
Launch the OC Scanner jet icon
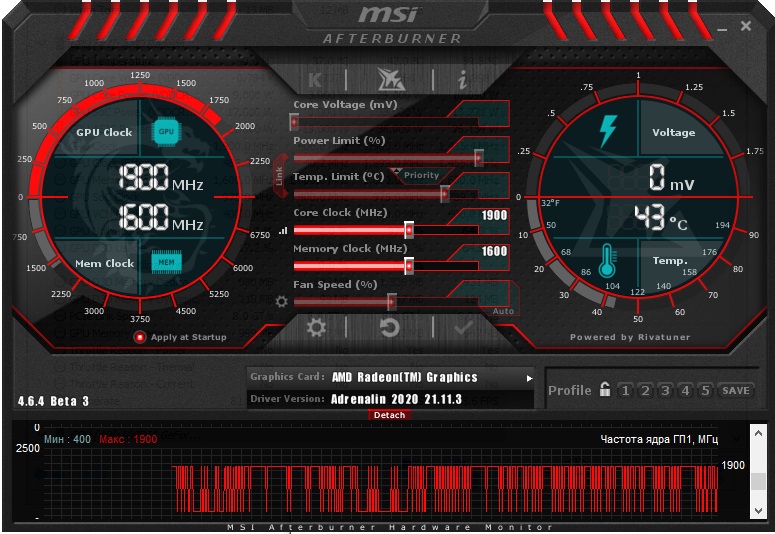(390, 80)
